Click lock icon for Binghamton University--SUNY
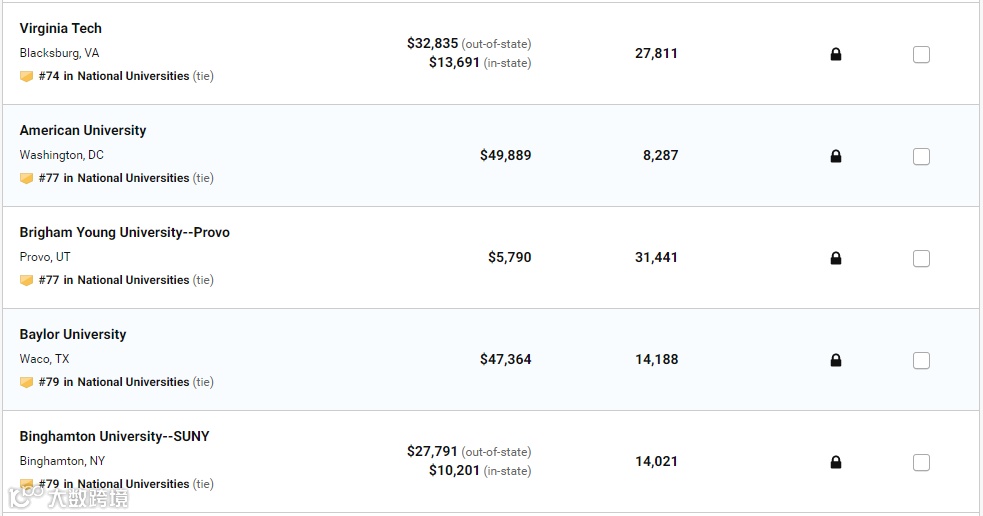 pos(836,462)
